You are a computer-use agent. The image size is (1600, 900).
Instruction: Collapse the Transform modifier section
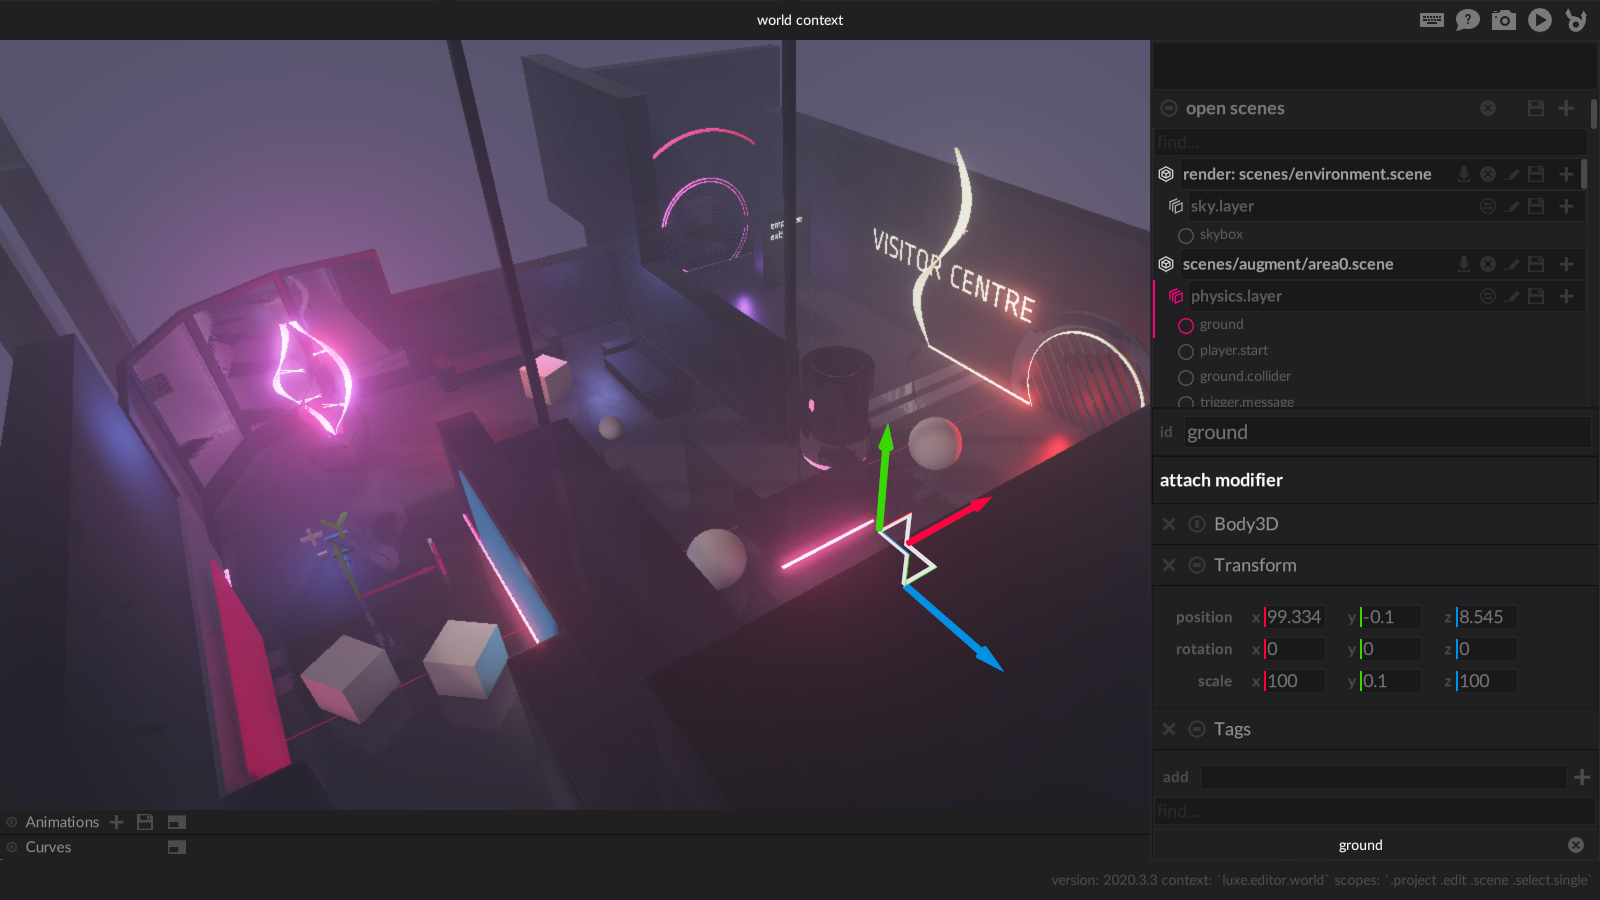(1196, 565)
